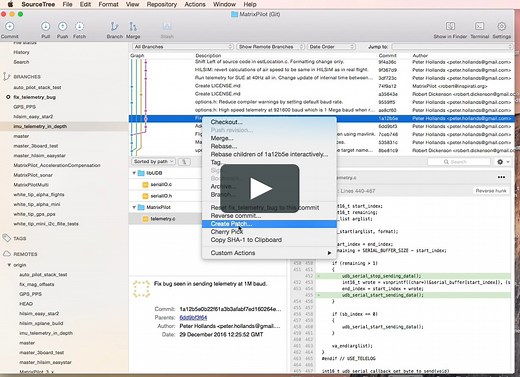Click the TAGS sidebar icon
The image size is (520, 377).
6,238
